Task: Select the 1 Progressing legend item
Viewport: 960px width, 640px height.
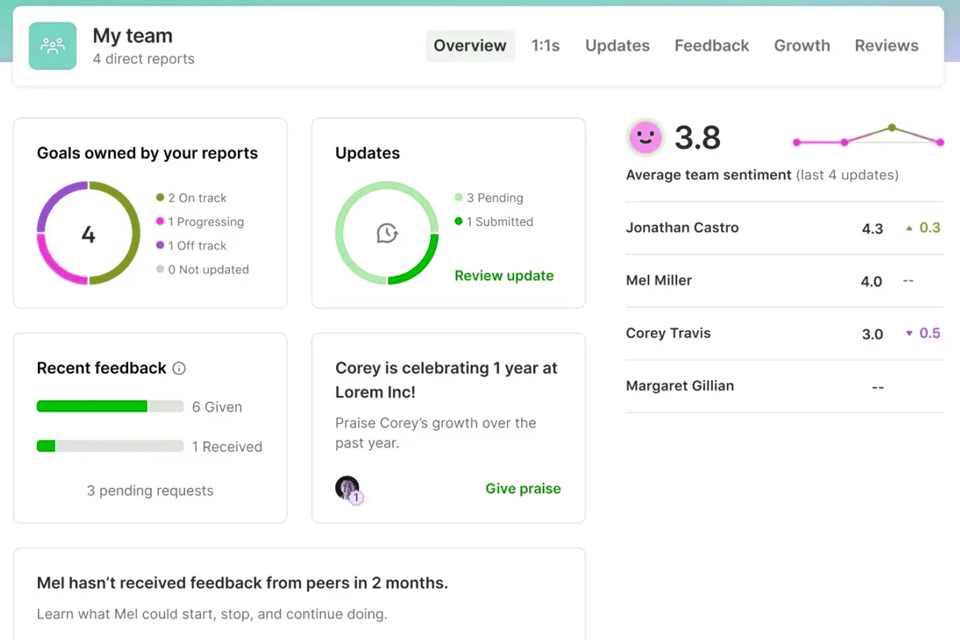Action: [200, 222]
